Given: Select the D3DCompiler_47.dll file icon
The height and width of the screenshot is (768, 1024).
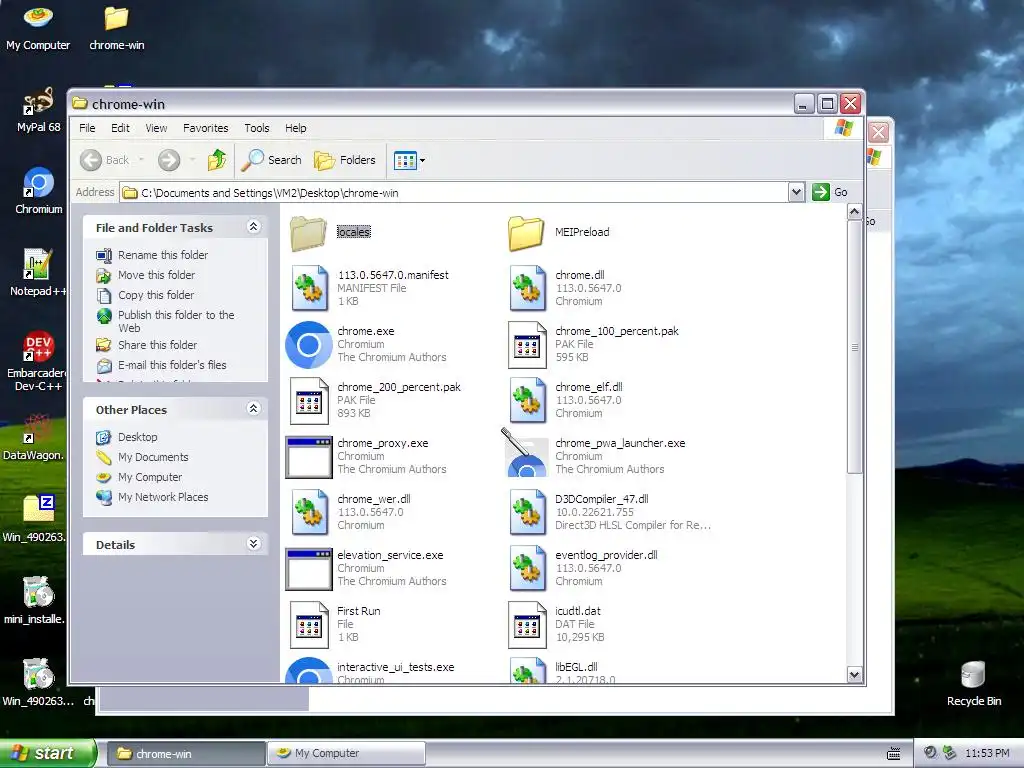Looking at the screenshot, I should click(x=528, y=512).
